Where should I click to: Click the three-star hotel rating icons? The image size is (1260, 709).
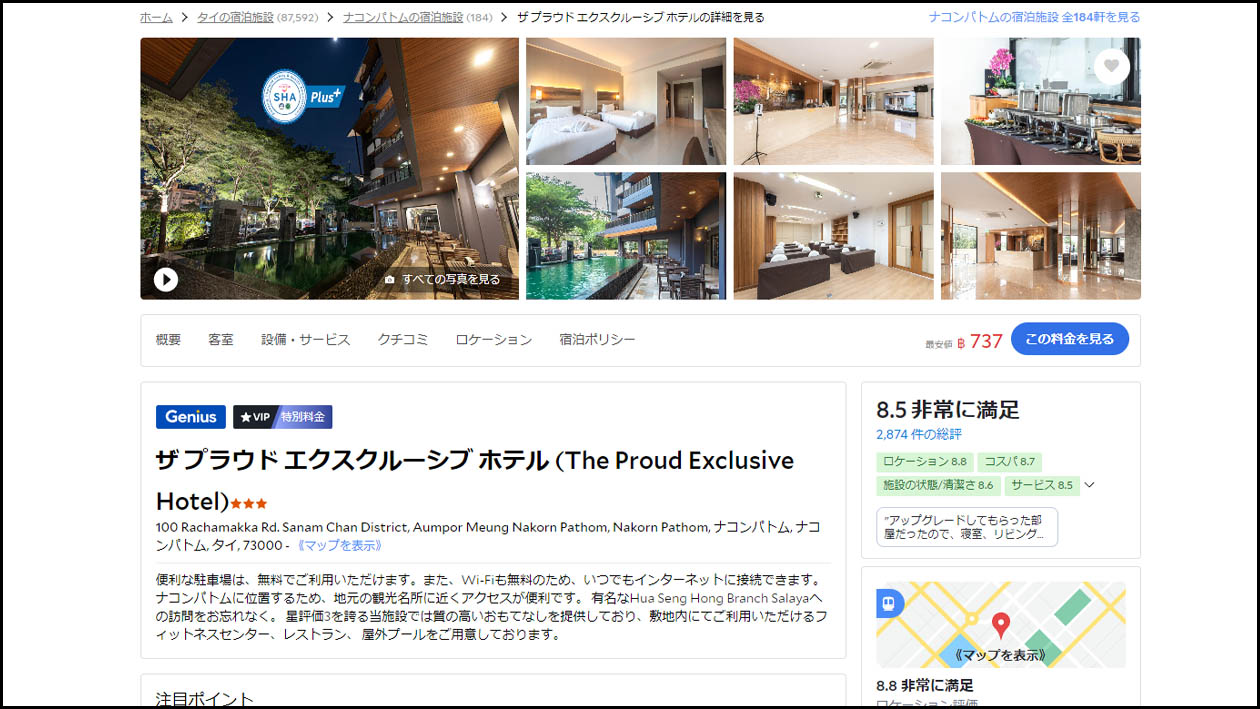(x=249, y=503)
